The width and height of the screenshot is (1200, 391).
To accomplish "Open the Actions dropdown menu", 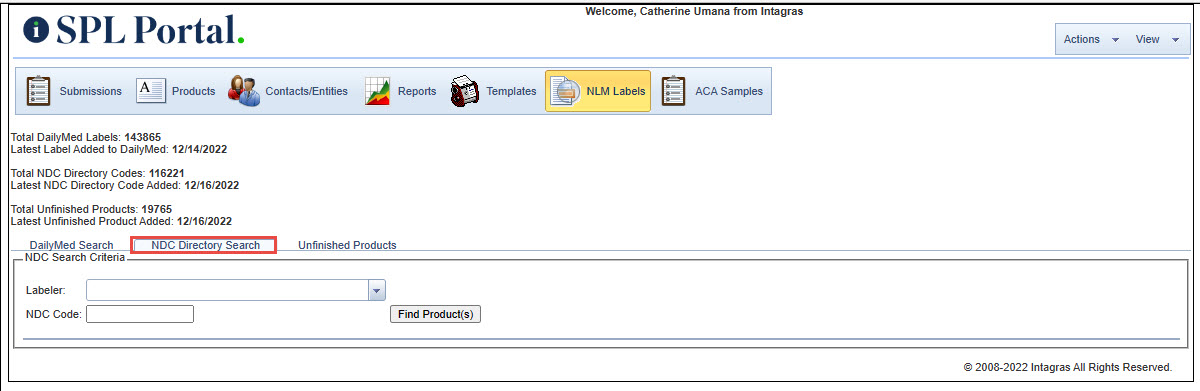I will [x=1090, y=40].
